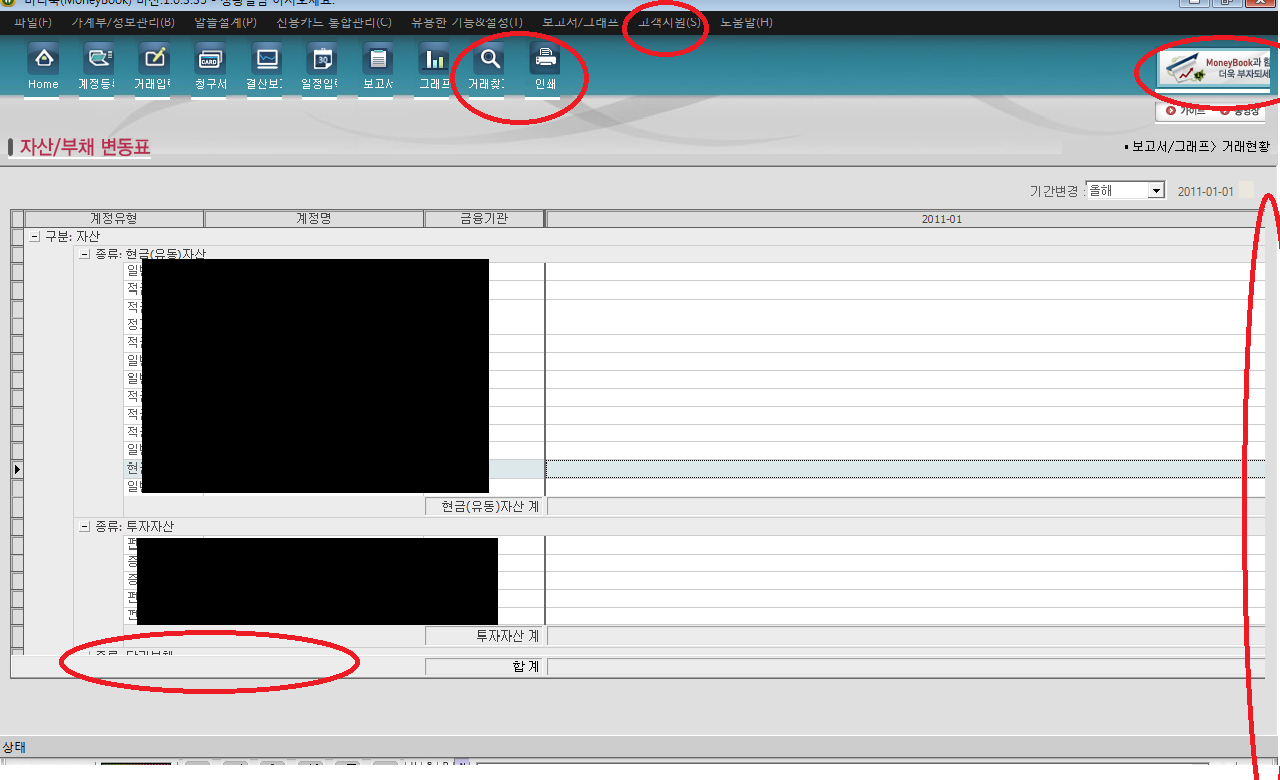Image resolution: width=1280 pixels, height=780 pixels.
Task: Collapse the 종류: 현금(유동)자산 group
Action: point(85,254)
